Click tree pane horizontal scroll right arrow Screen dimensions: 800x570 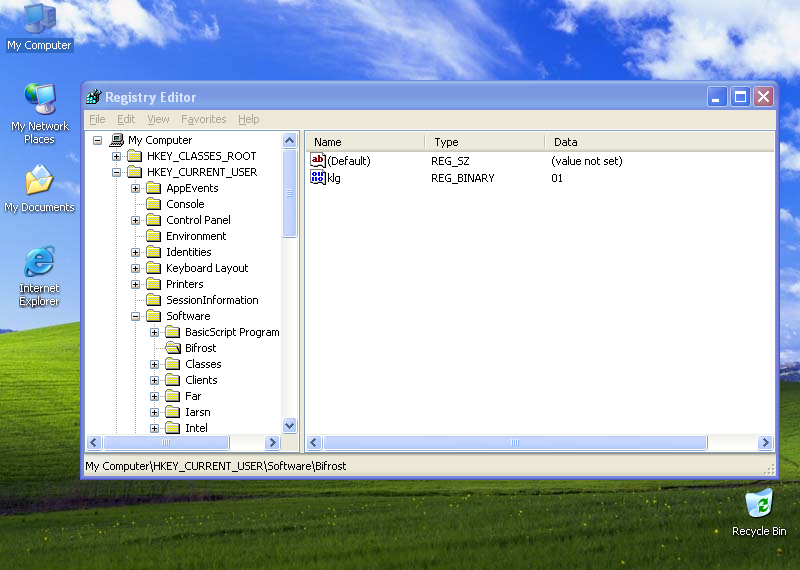(x=272, y=442)
